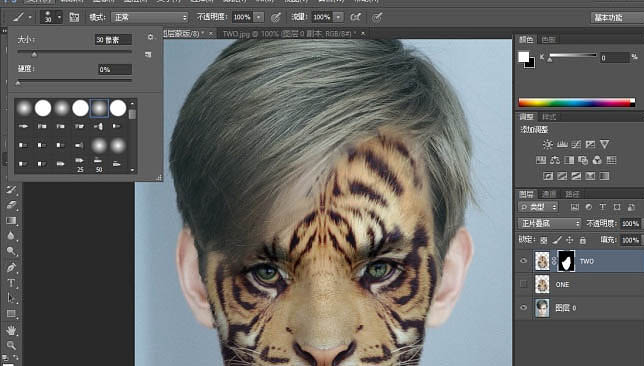
Task: Select the Rectangle shape tool
Action: pyautogui.click(x=11, y=314)
